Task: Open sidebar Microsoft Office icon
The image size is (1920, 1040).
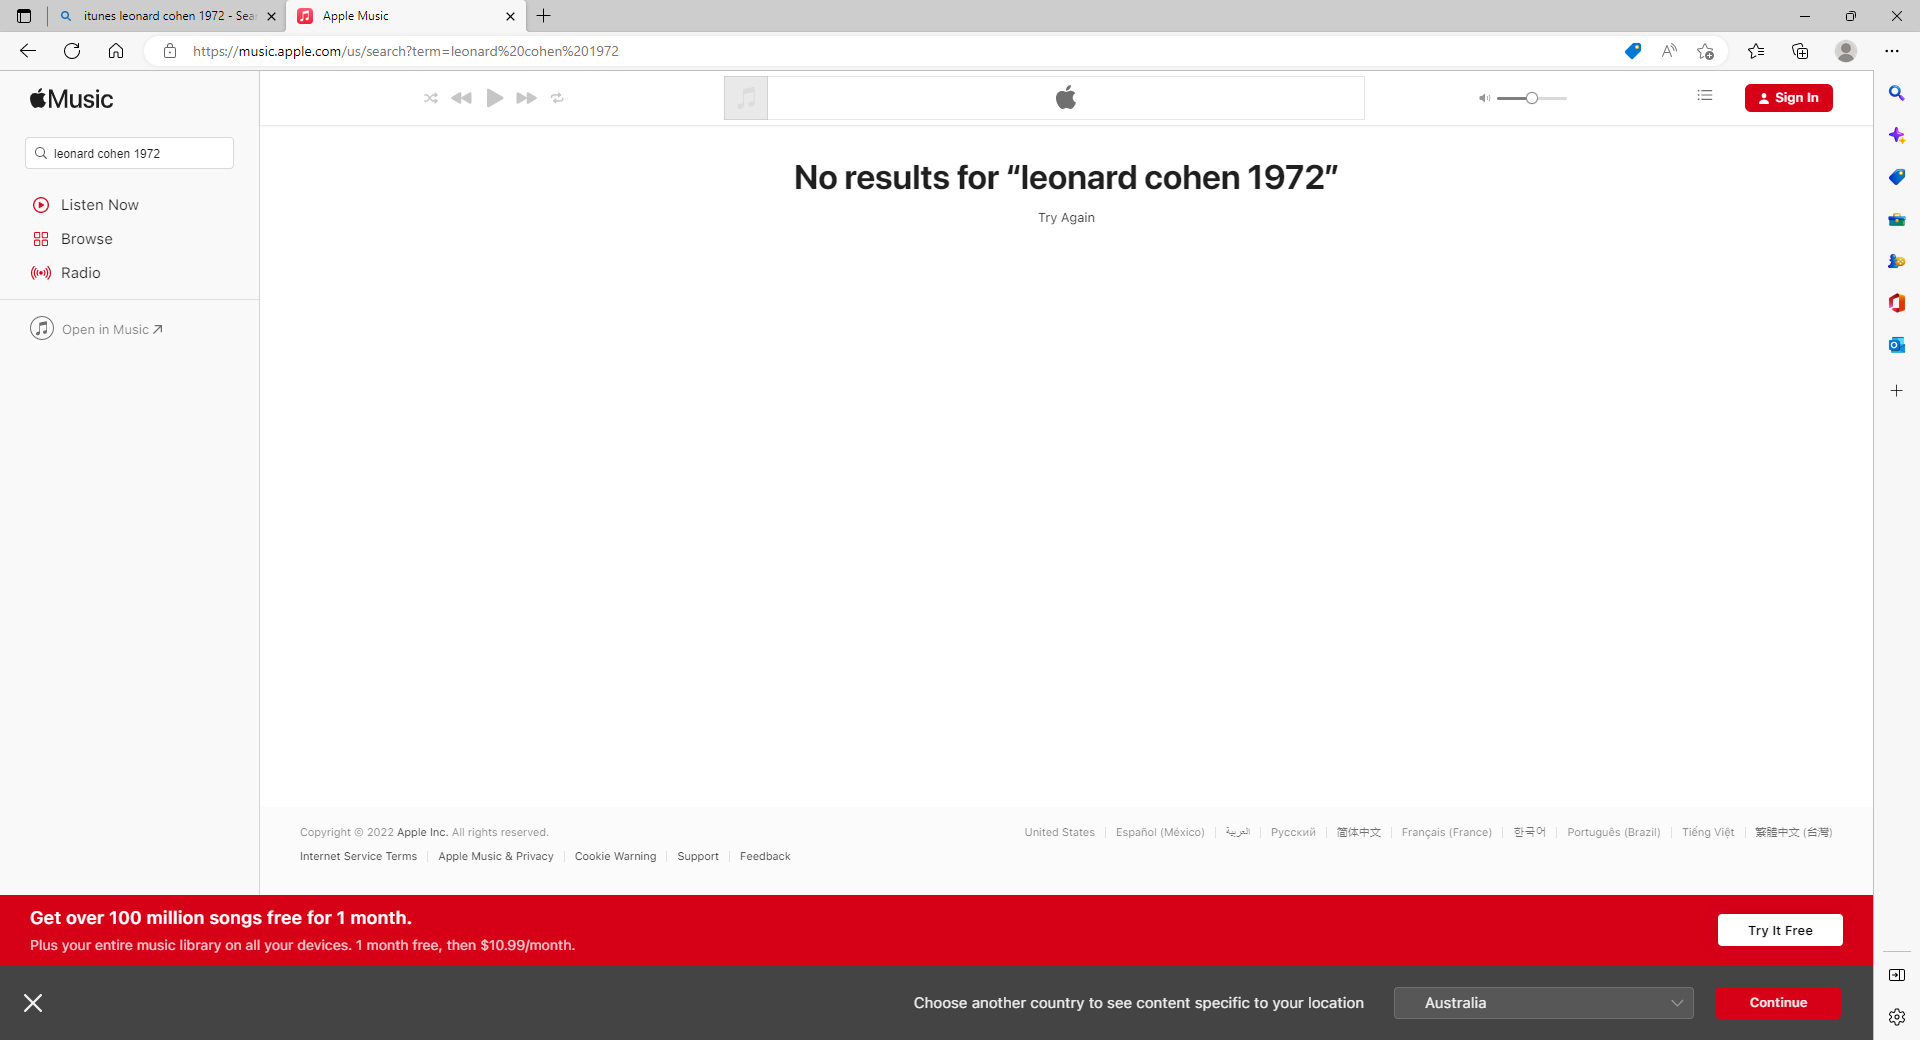Action: 1896,303
